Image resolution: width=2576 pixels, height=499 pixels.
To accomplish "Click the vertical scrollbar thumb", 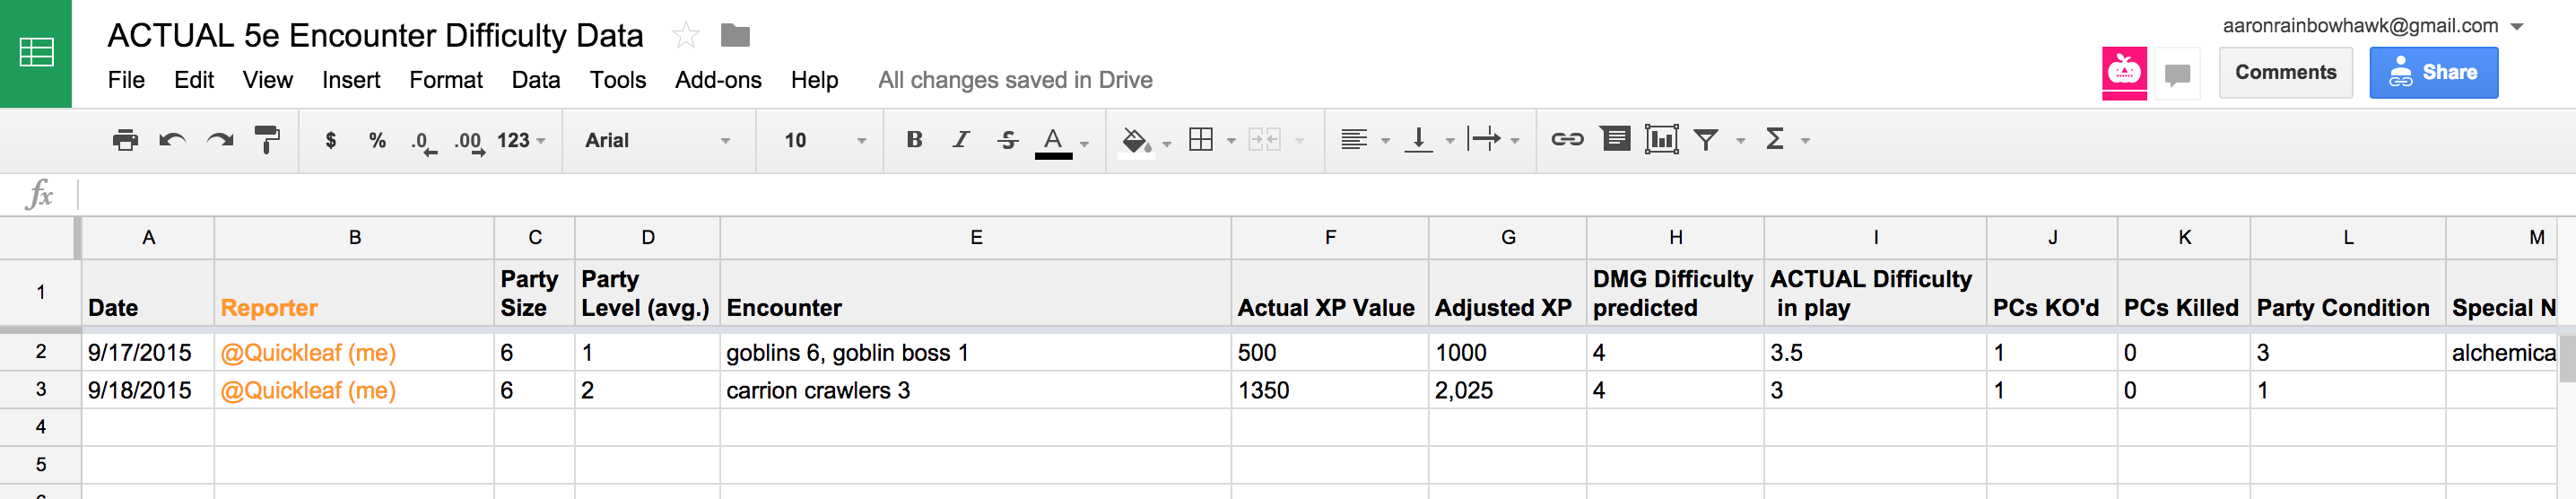I will (x=2567, y=358).
